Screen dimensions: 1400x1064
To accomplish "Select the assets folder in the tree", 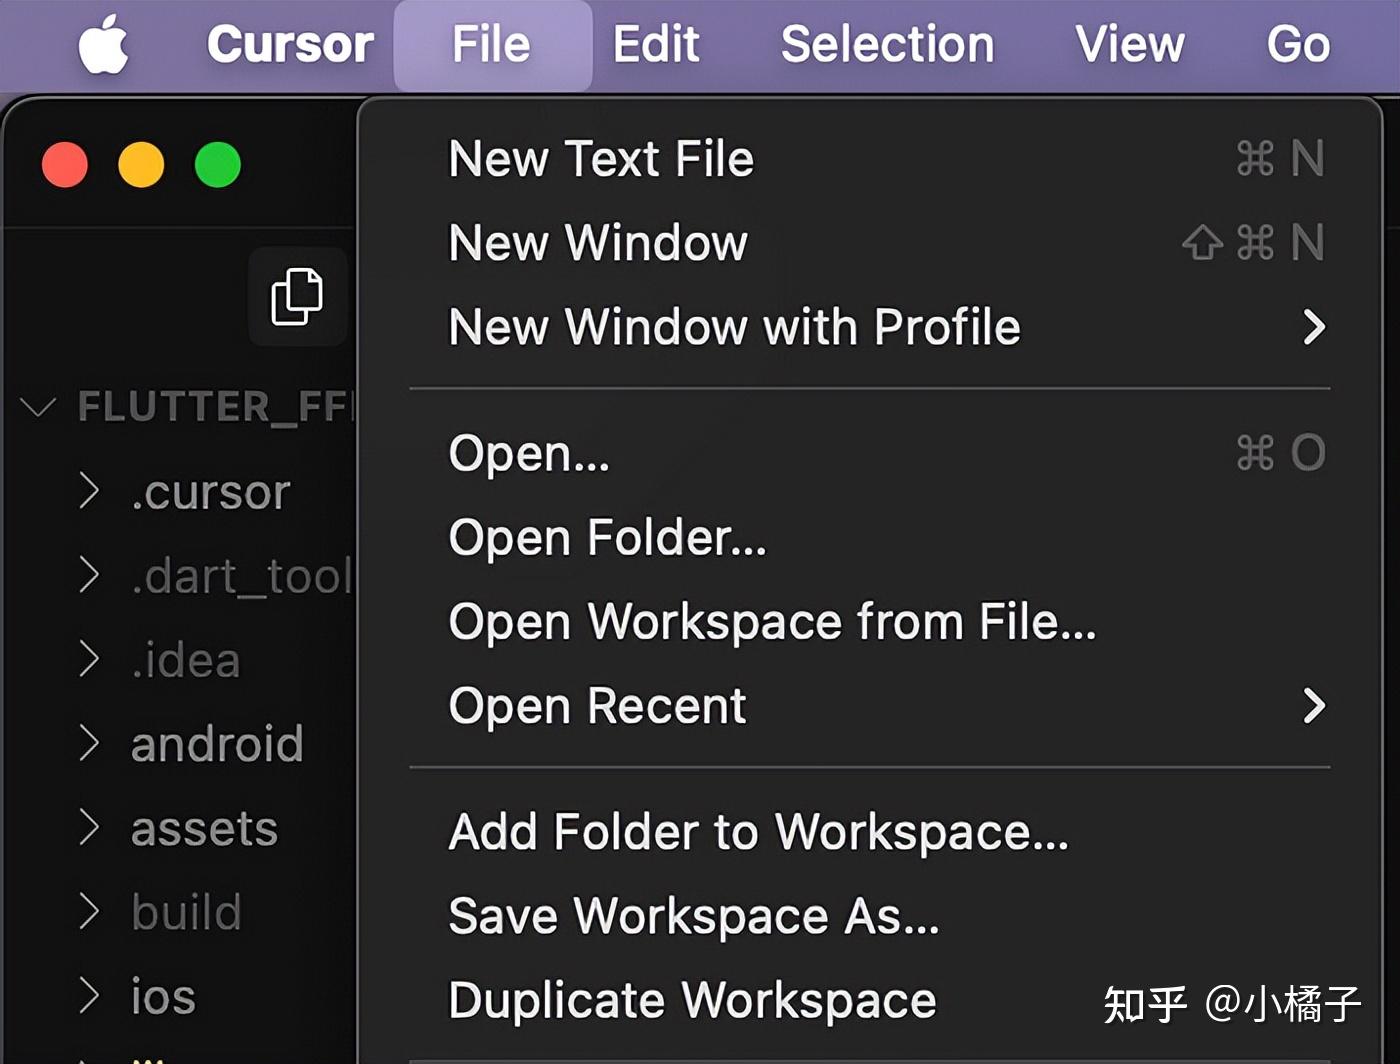I will pos(203,827).
